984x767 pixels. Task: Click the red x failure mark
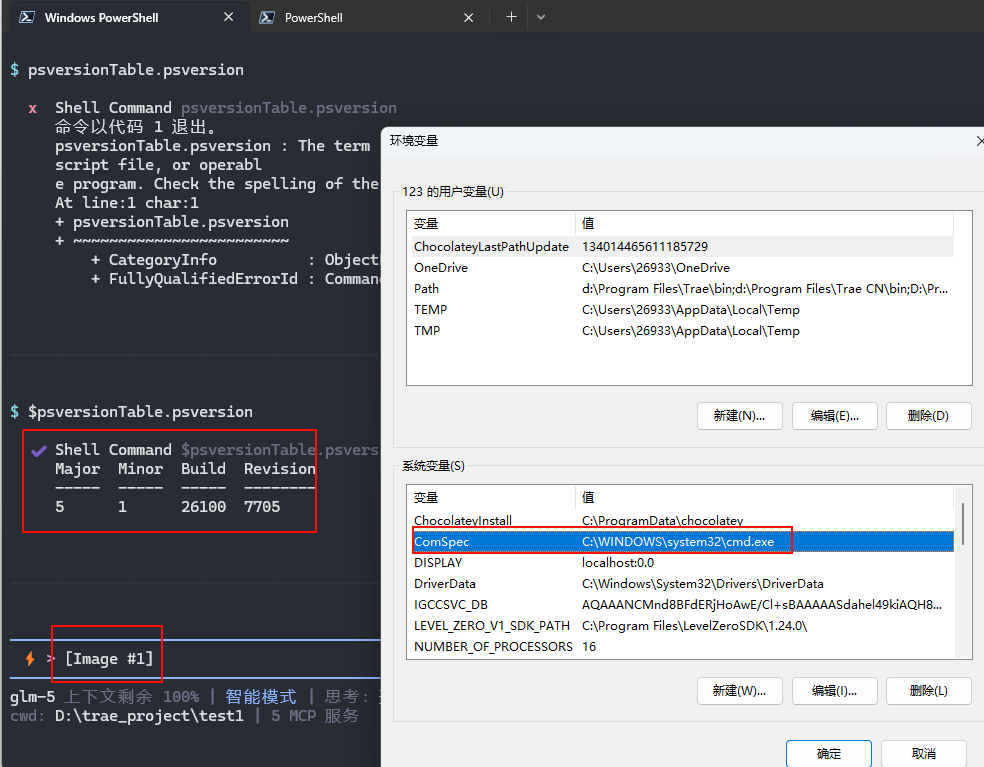click(x=33, y=109)
